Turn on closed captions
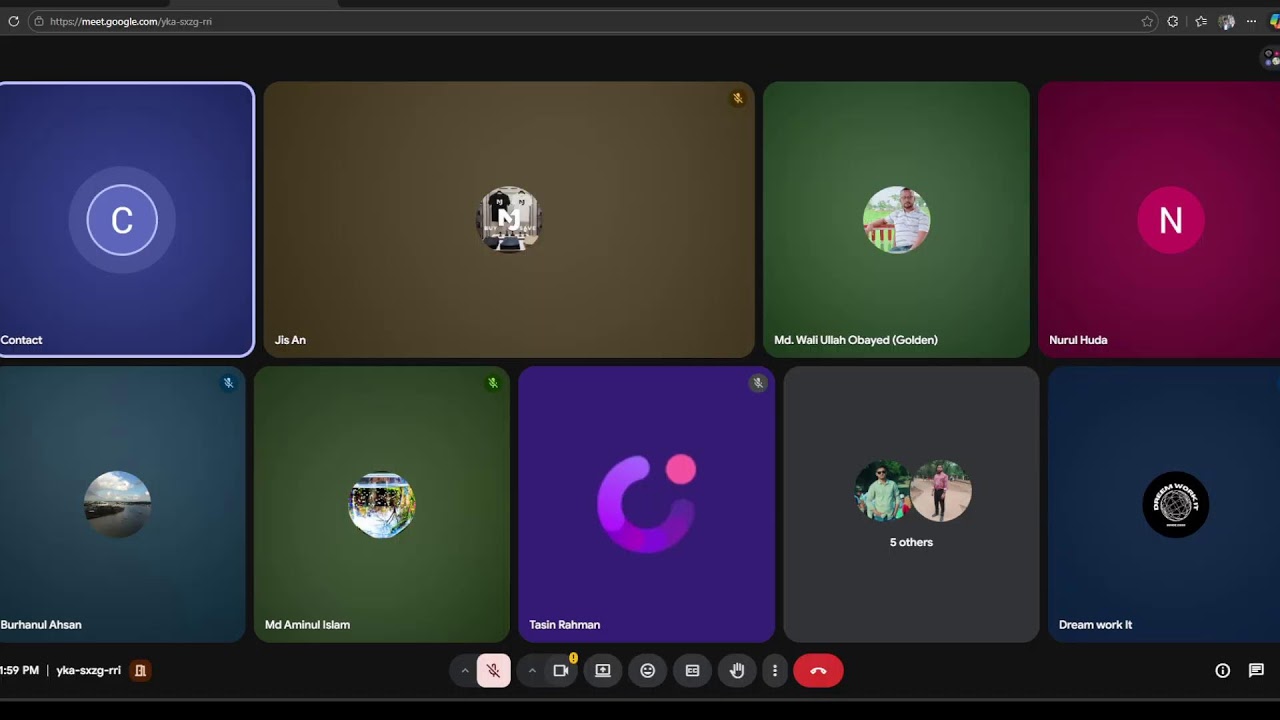The image size is (1280, 720). click(x=692, y=671)
